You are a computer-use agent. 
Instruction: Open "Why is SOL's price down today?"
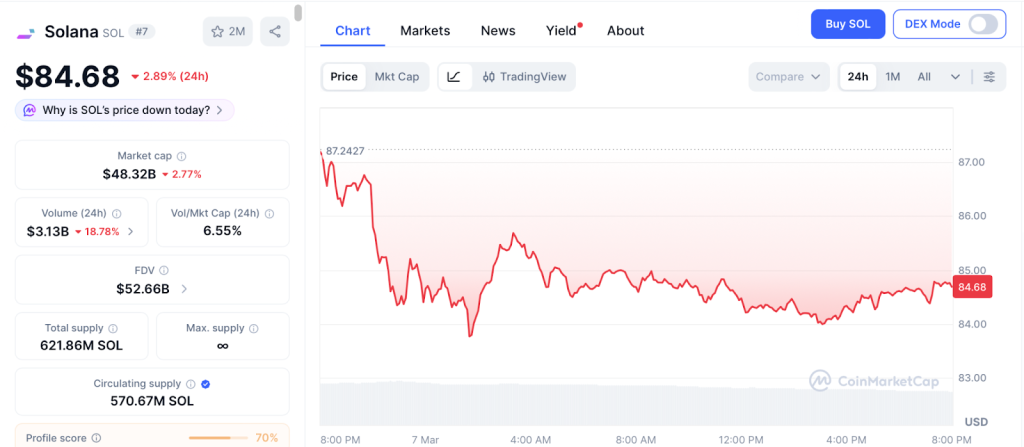(125, 110)
